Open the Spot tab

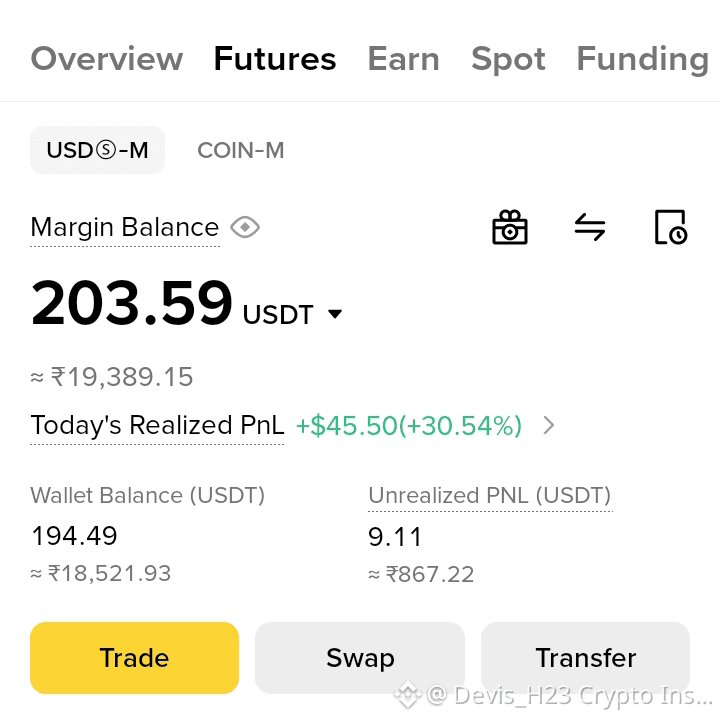(x=508, y=60)
